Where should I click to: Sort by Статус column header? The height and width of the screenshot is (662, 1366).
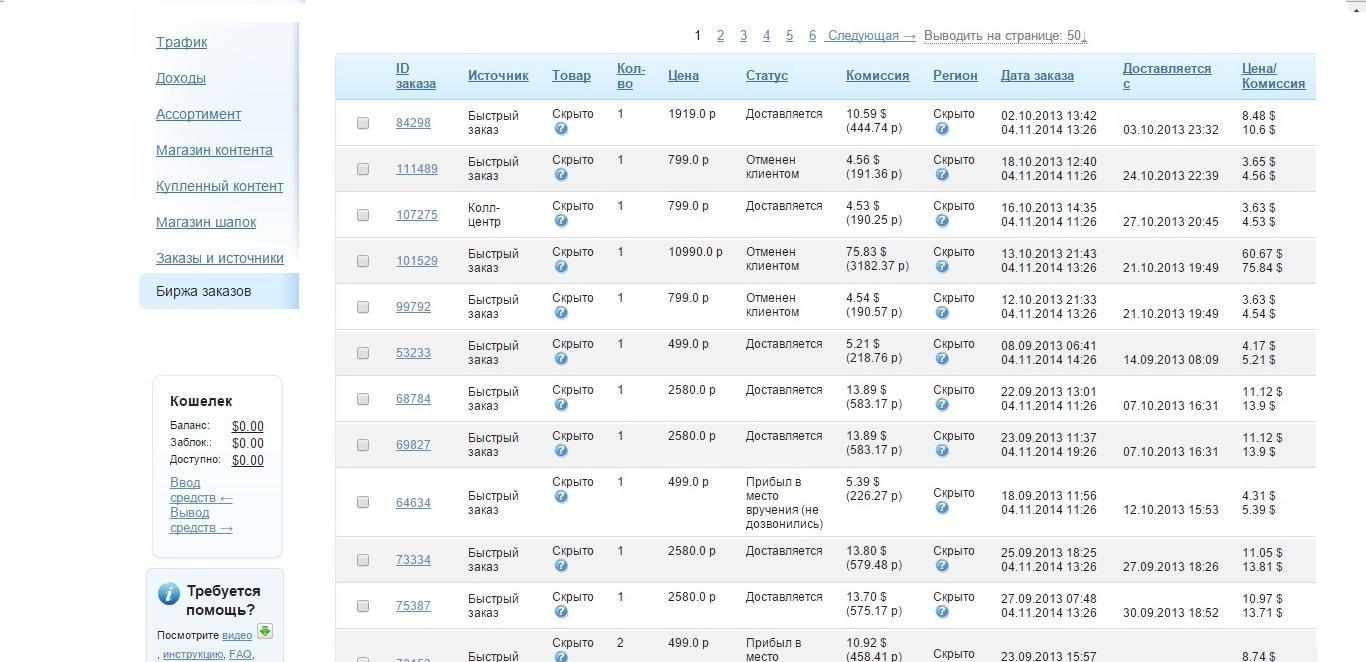pyautogui.click(x=767, y=76)
